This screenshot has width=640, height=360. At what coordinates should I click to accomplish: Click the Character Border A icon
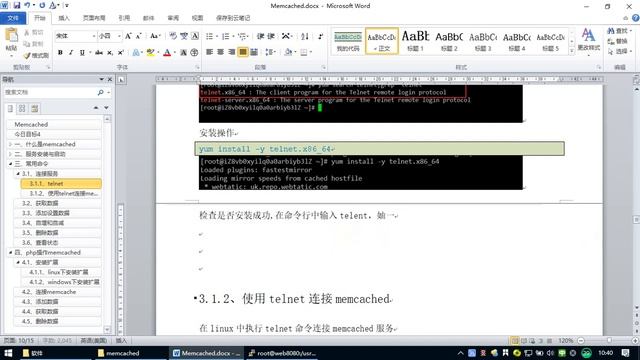195,36
